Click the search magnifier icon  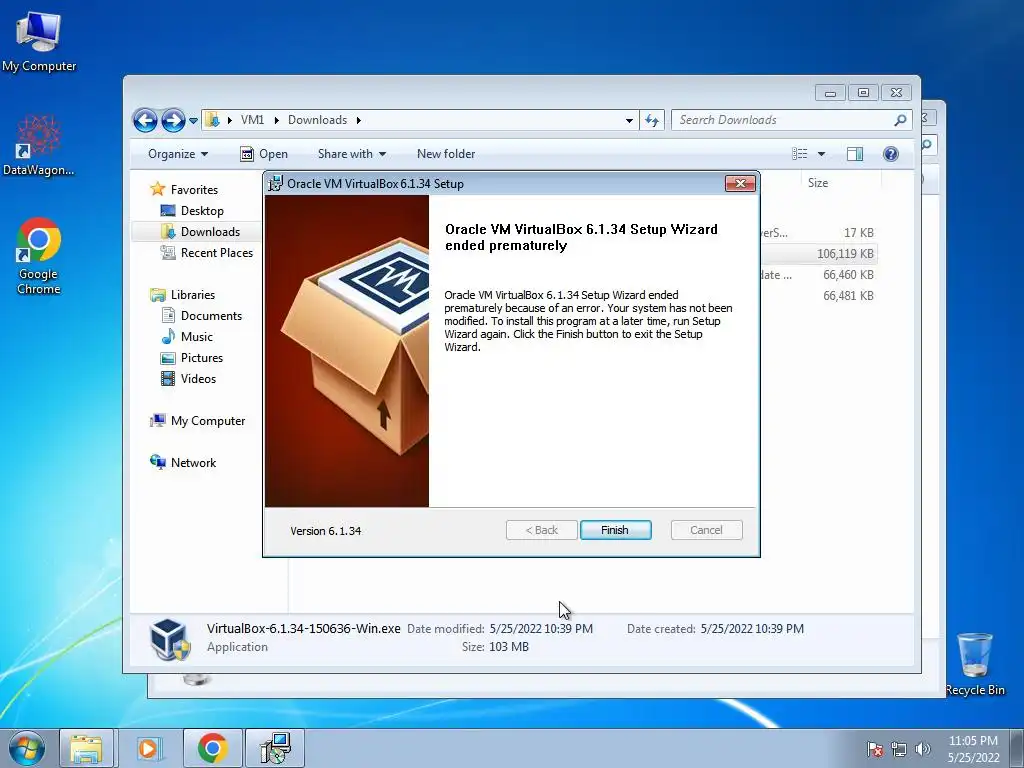click(x=901, y=120)
